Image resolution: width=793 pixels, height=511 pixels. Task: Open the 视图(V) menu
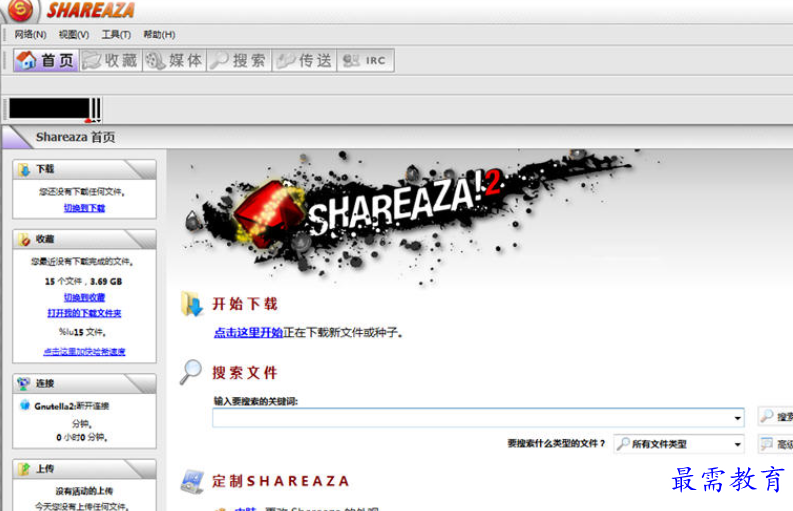(74, 34)
